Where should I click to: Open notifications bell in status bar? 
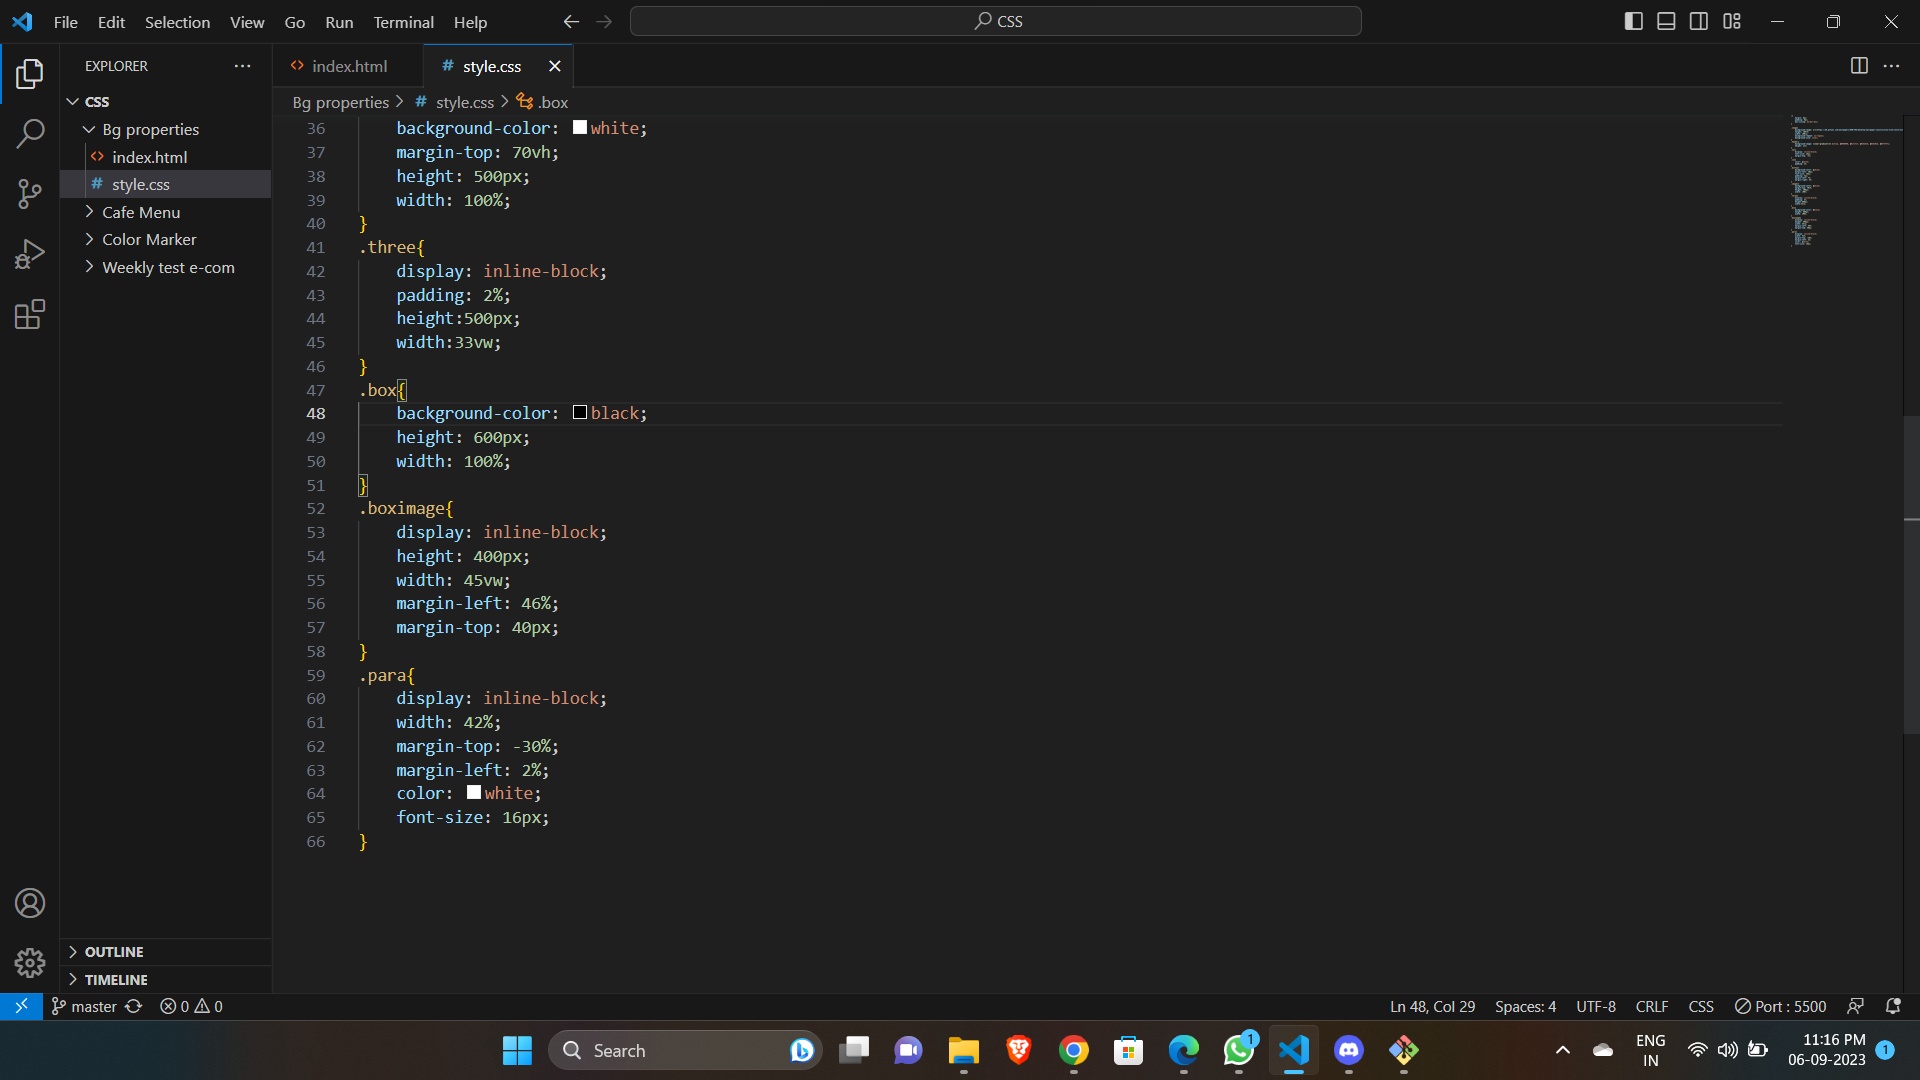coord(1895,1006)
